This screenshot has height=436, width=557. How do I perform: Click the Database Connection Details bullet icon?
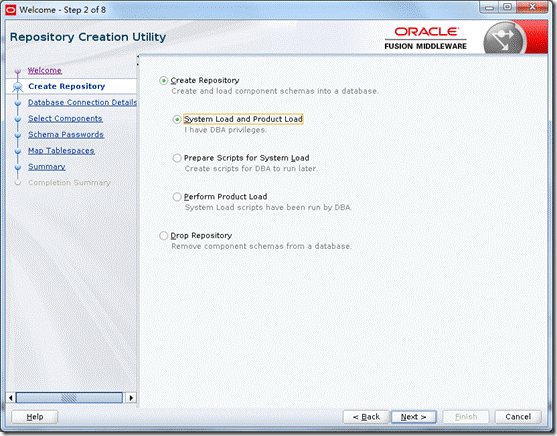[18, 103]
